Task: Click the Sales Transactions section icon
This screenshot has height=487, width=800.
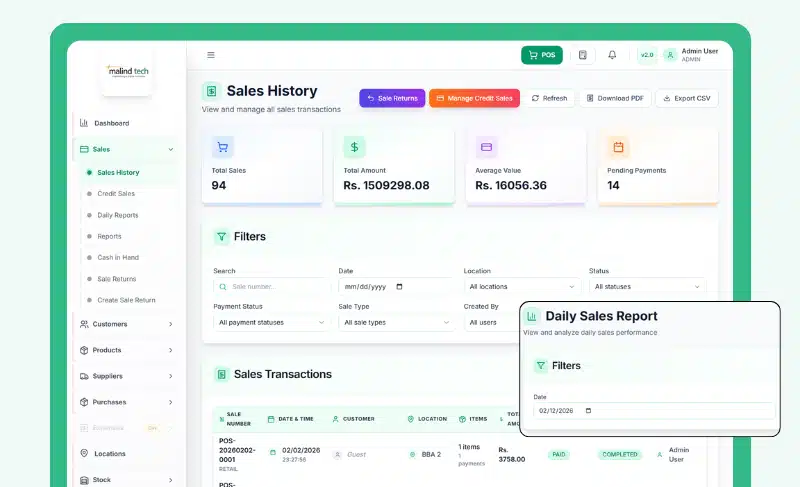Action: click(x=221, y=374)
